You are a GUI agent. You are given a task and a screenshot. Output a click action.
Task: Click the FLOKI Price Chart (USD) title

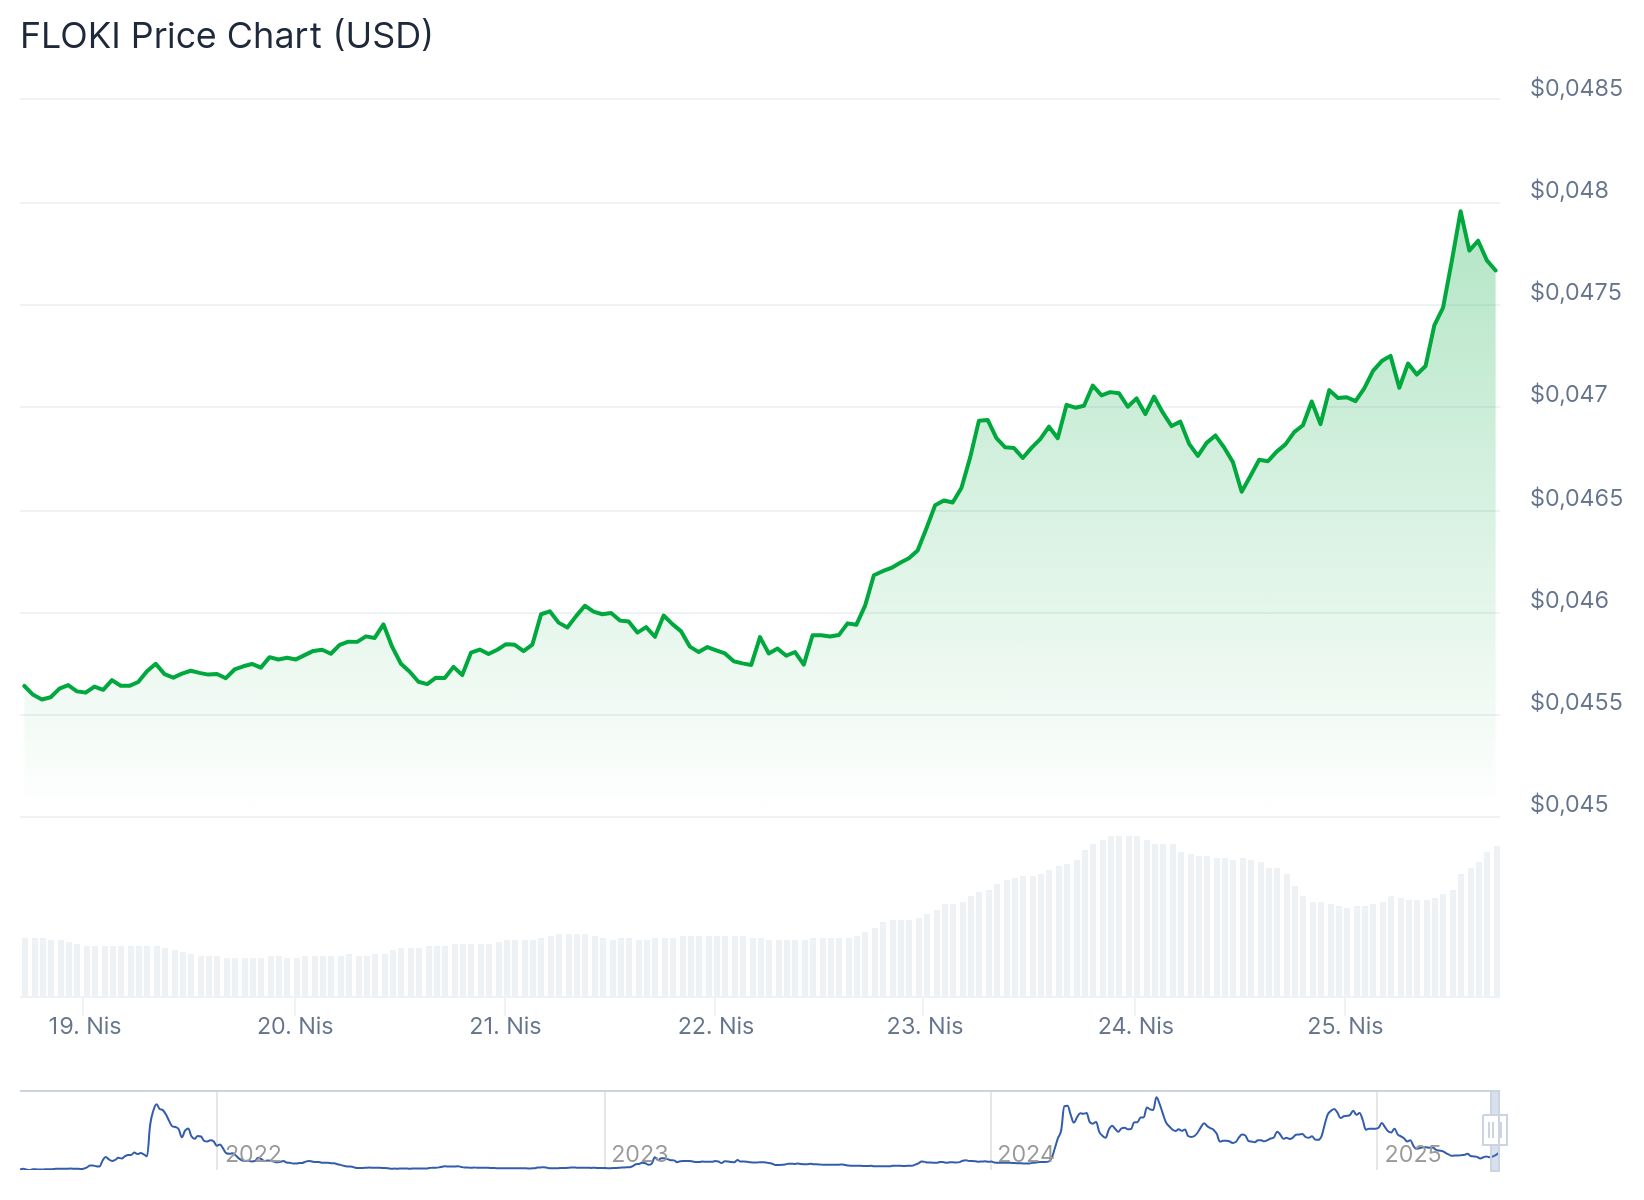click(x=227, y=35)
